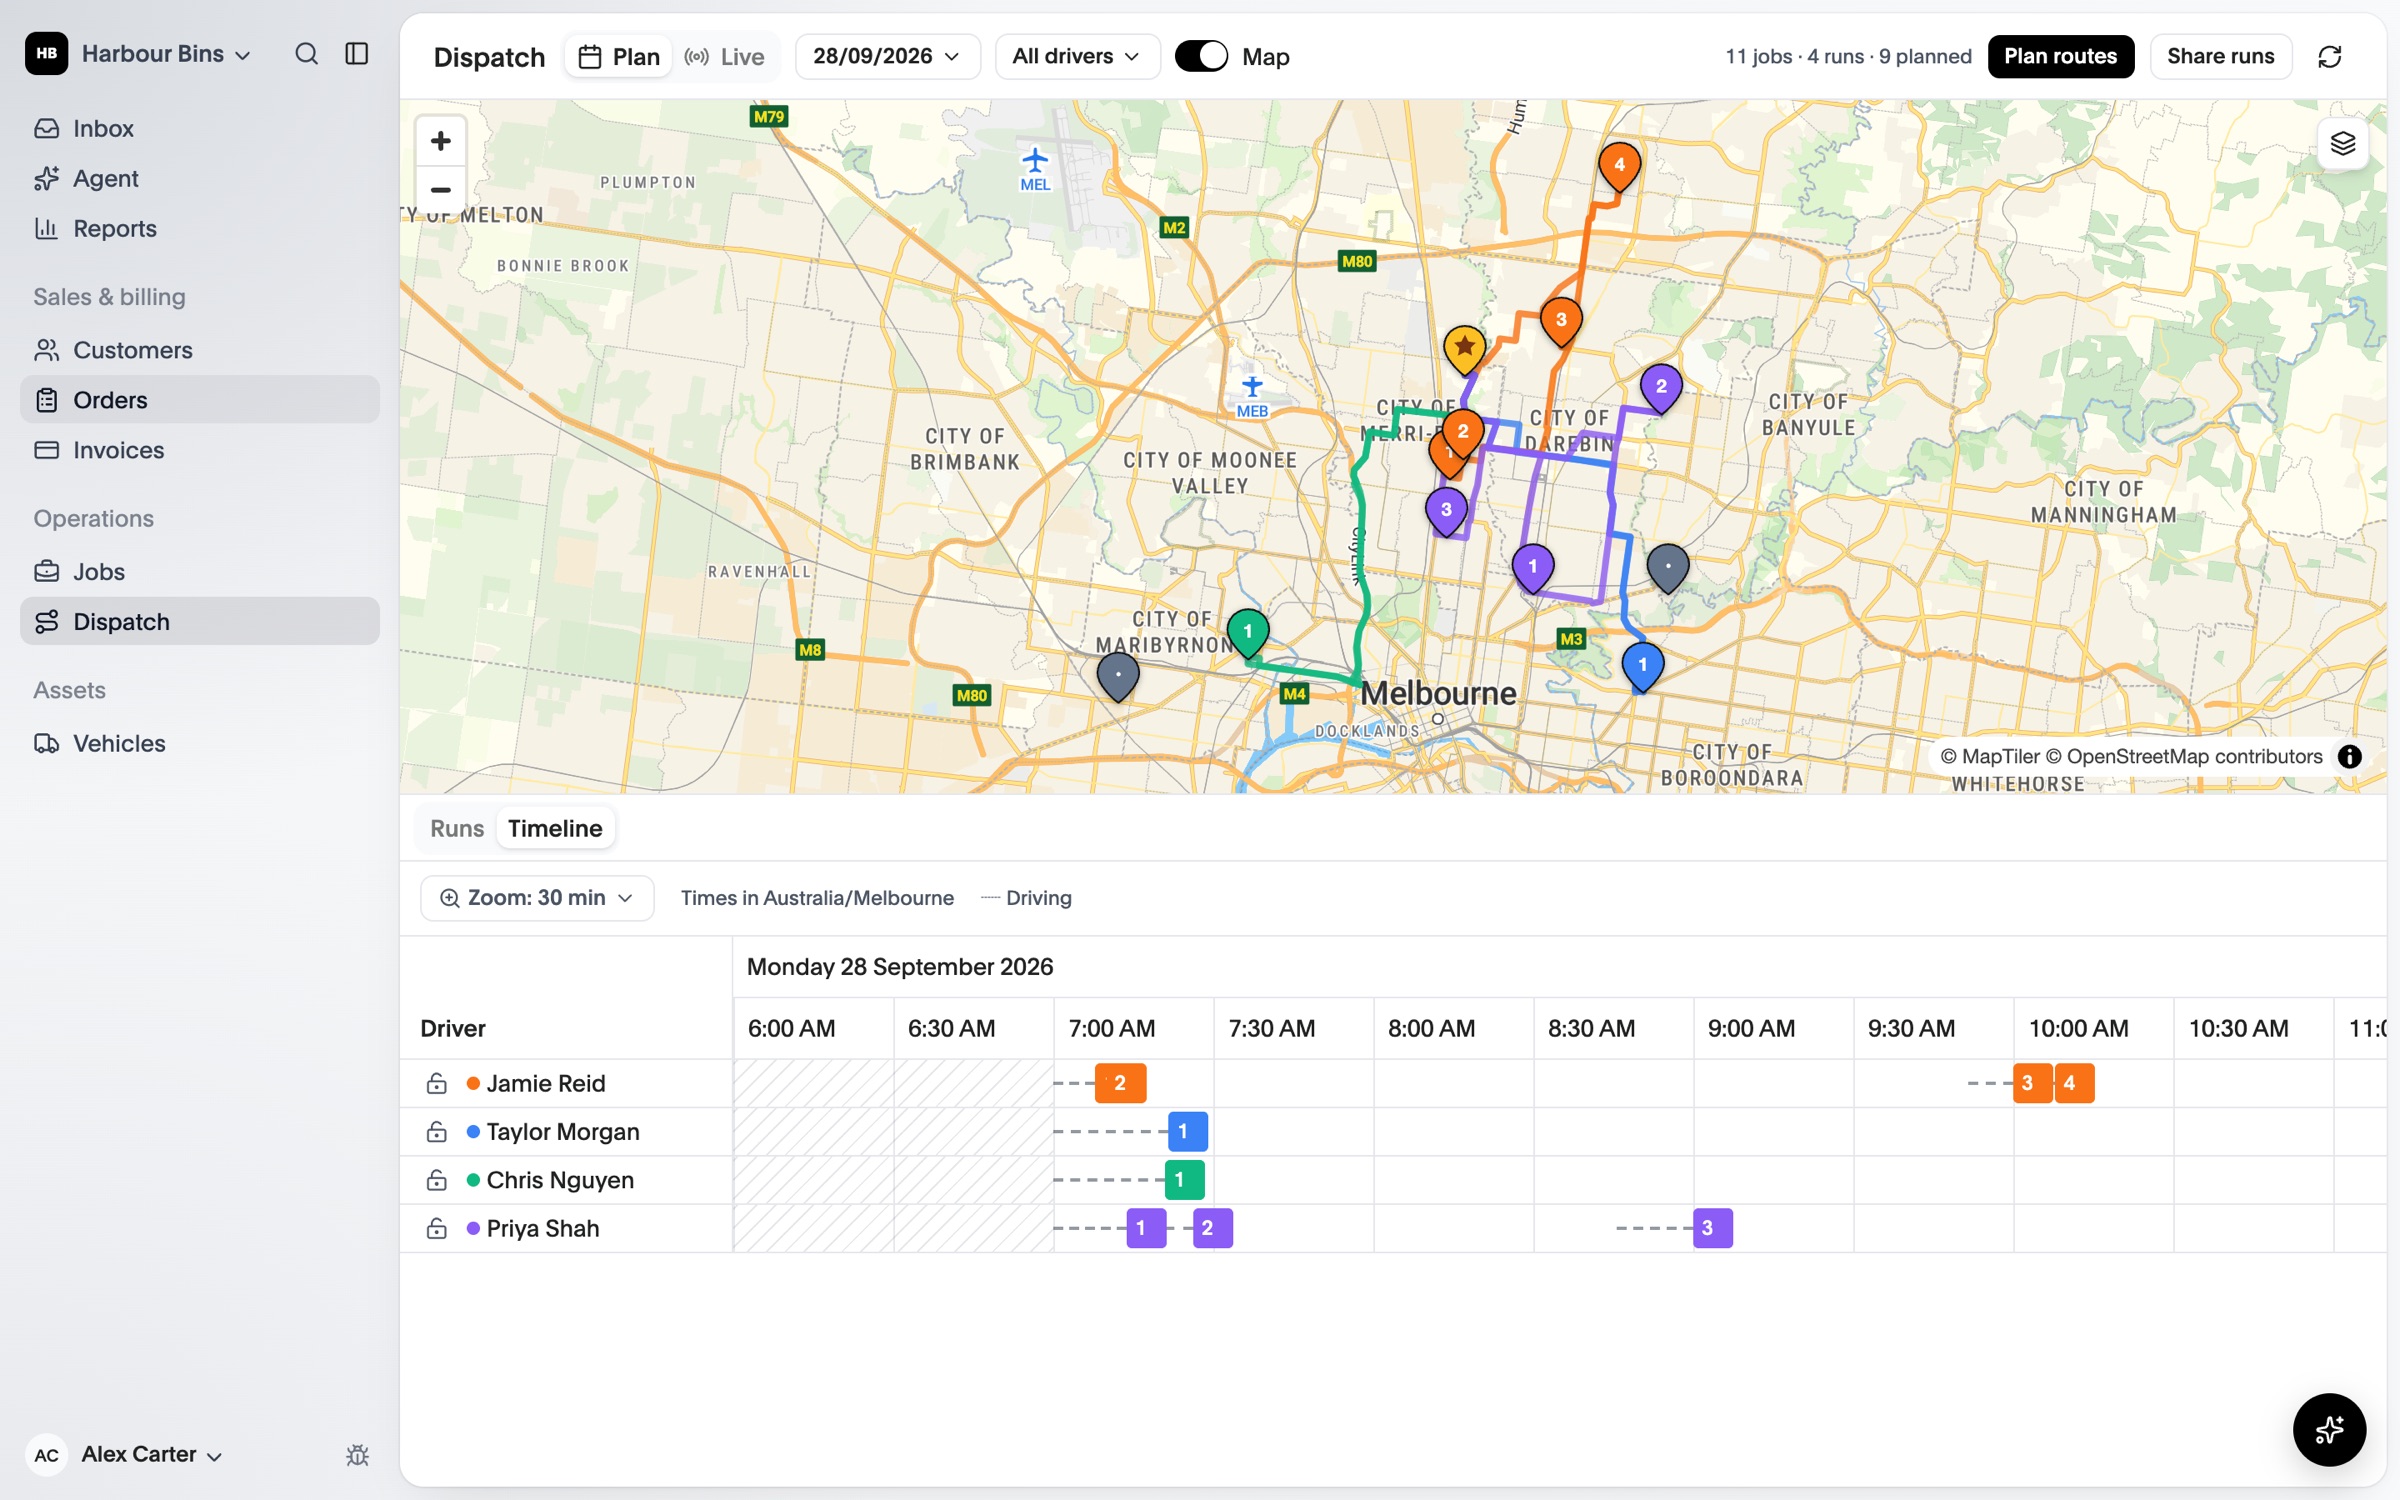Click the bug icon near Alex Carter

tap(357, 1455)
